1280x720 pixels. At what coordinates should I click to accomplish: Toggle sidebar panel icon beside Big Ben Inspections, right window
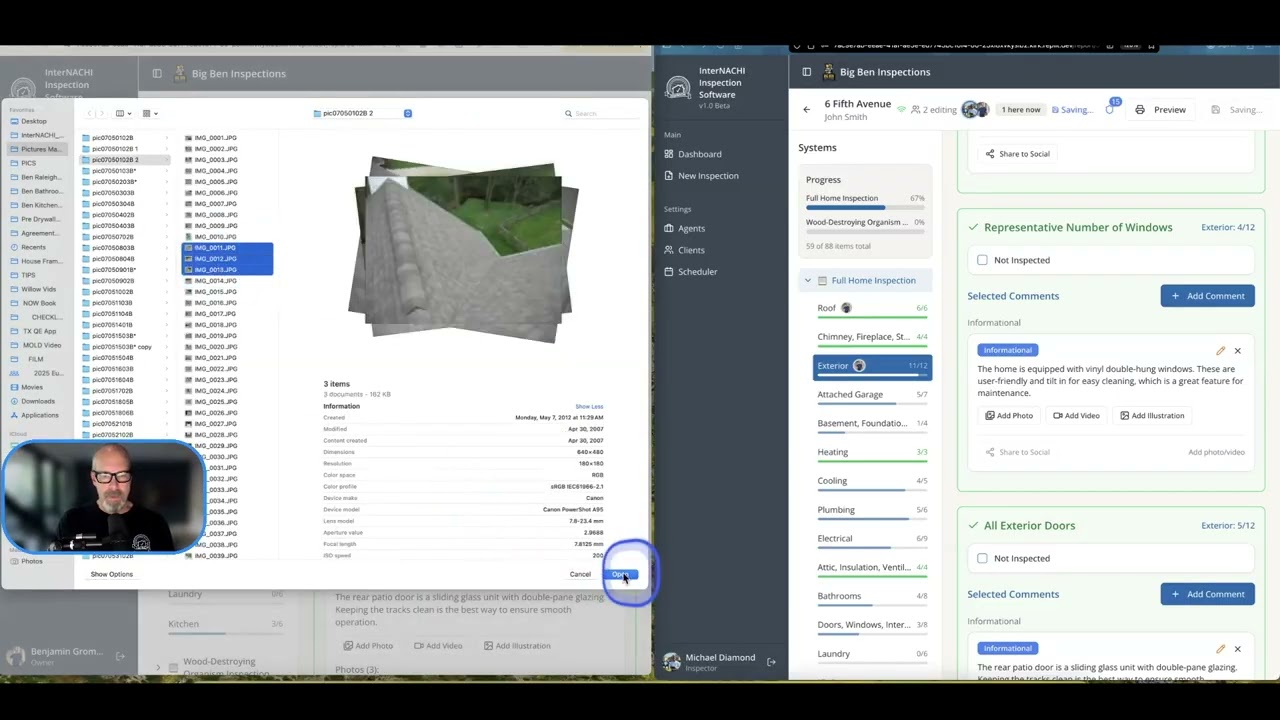point(807,72)
